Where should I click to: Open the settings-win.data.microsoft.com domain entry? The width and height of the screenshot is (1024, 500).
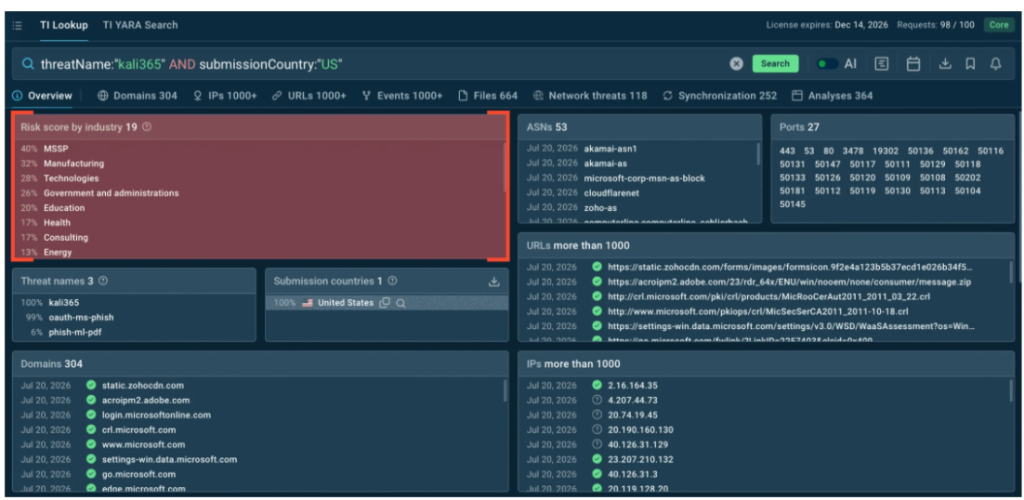click(169, 460)
